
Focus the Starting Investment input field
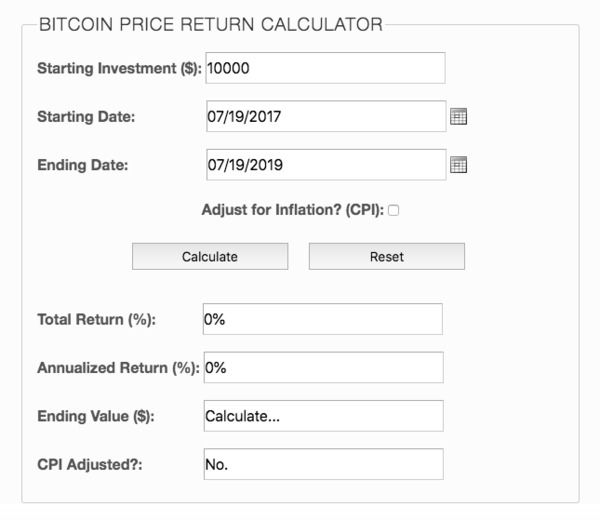click(x=325, y=68)
